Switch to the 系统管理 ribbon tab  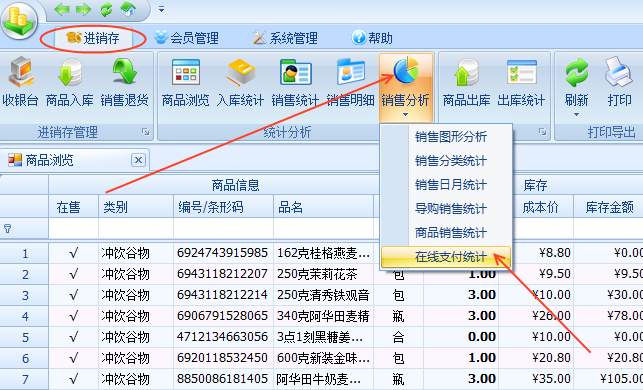pos(285,38)
